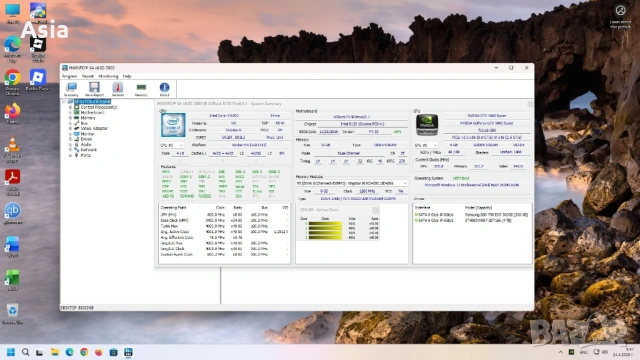The image size is (640, 360).
Task: Select Monitor in the tree
Action: [x=87, y=134]
